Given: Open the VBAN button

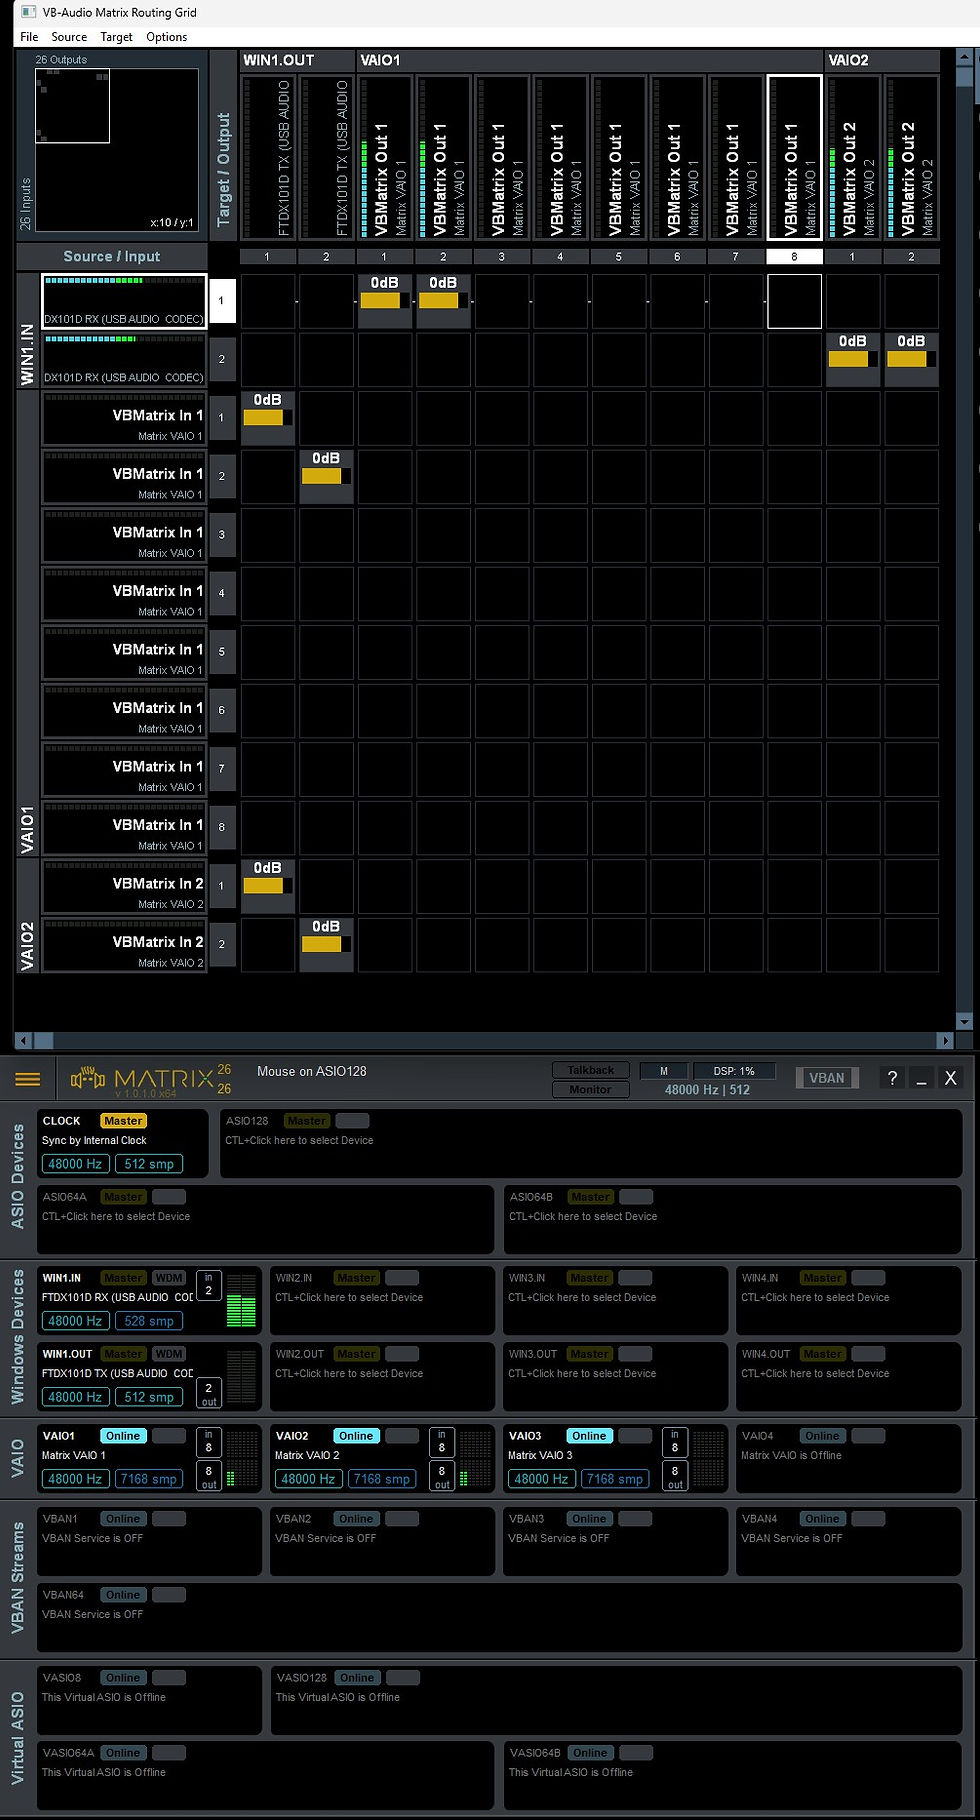Looking at the screenshot, I should 826,1078.
